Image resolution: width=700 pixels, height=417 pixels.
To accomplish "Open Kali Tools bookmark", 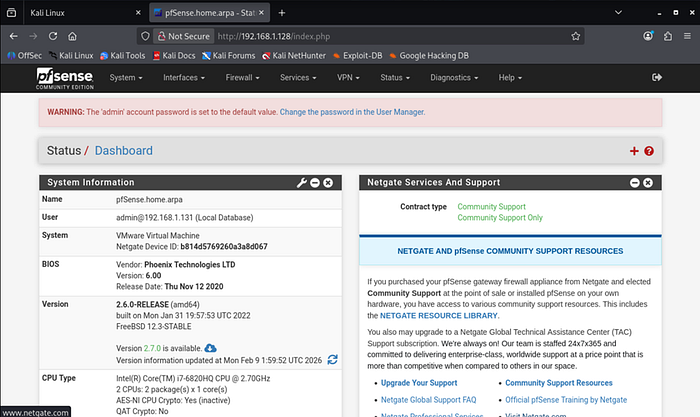I will coord(123,55).
